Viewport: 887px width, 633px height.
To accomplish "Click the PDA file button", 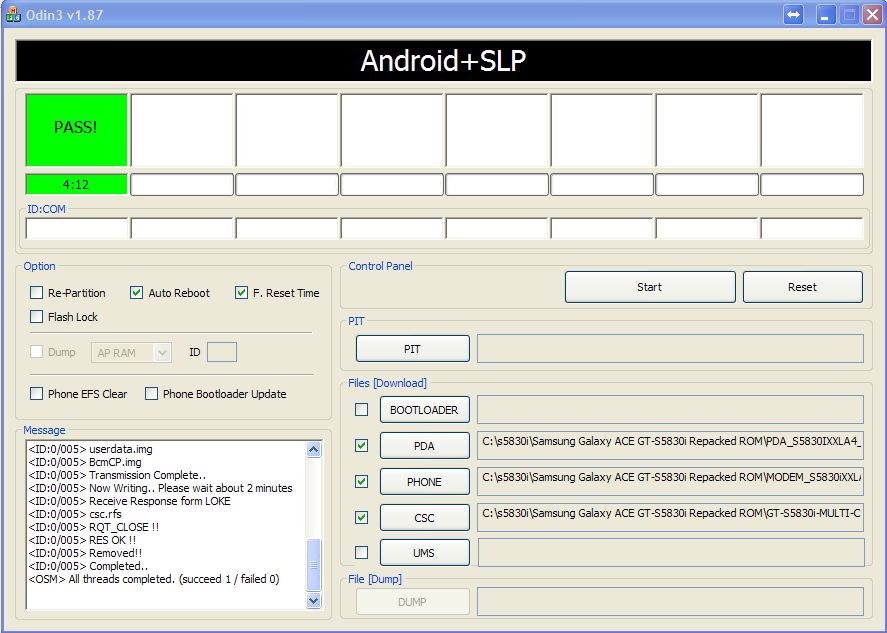I will (x=424, y=446).
